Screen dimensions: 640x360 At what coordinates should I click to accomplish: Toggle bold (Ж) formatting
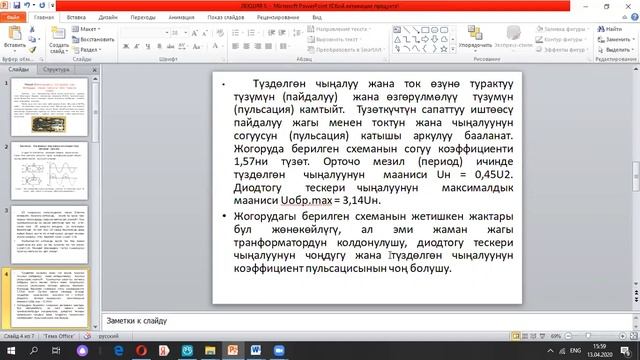[x=126, y=47]
